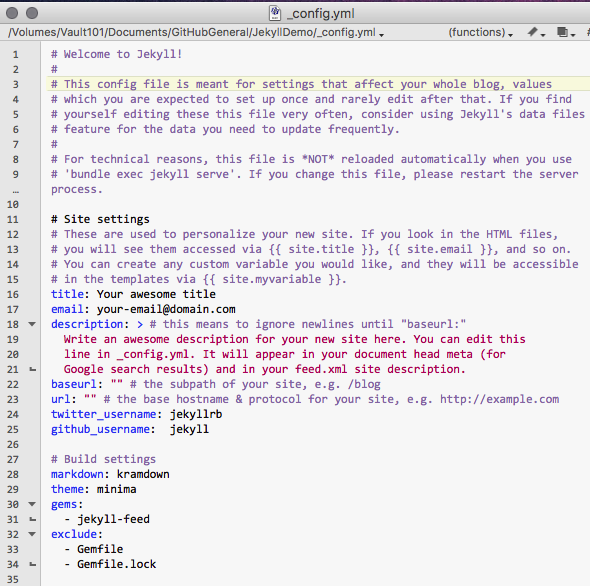Screen dimensions: 590x586
Task: Click line number 26 in the gutter
Action: [x=13, y=444]
